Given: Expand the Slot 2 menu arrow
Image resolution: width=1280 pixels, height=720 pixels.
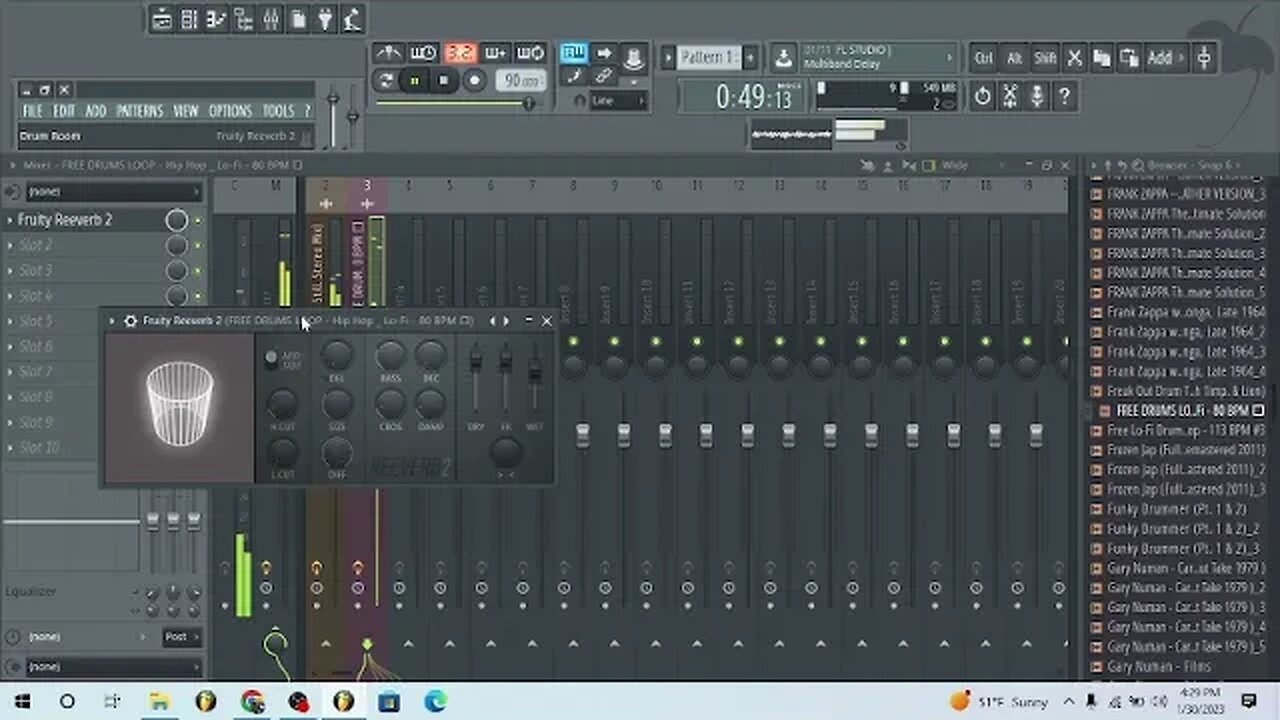Looking at the screenshot, I should point(10,245).
